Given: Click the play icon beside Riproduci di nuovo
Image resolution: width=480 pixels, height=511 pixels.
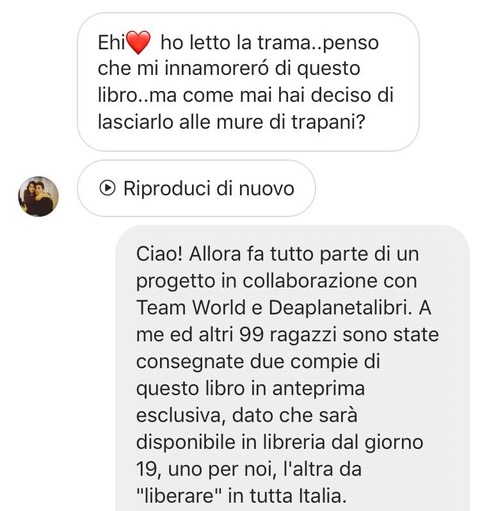Looking at the screenshot, I should pos(107,188).
